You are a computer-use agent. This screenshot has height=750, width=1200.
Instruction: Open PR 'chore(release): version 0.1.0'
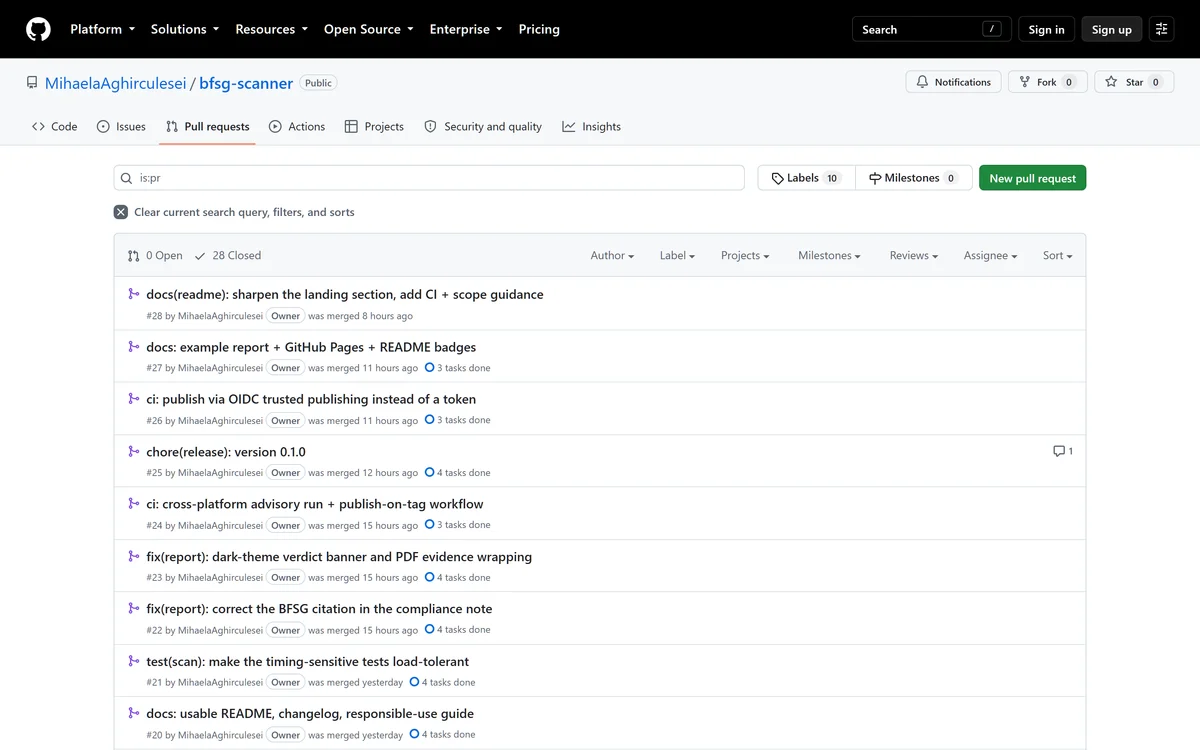tap(226, 451)
